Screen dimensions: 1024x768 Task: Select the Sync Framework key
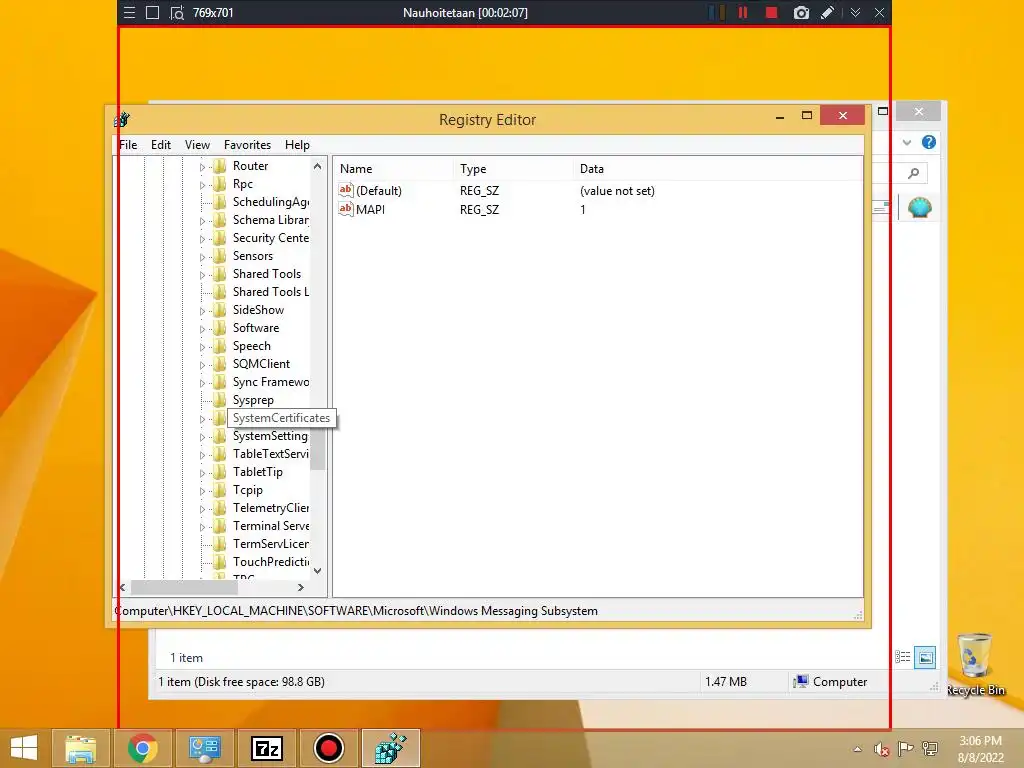(270, 382)
